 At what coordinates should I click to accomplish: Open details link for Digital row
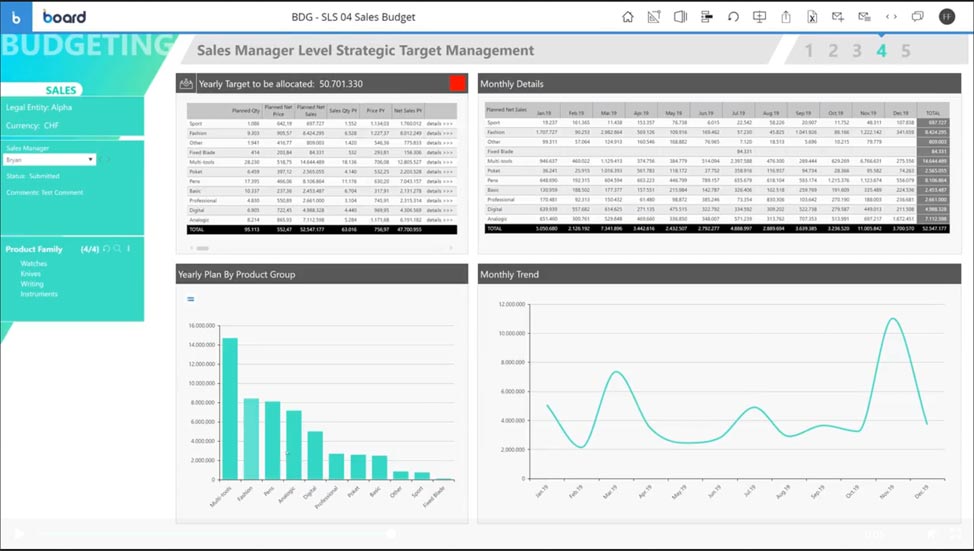440,210
